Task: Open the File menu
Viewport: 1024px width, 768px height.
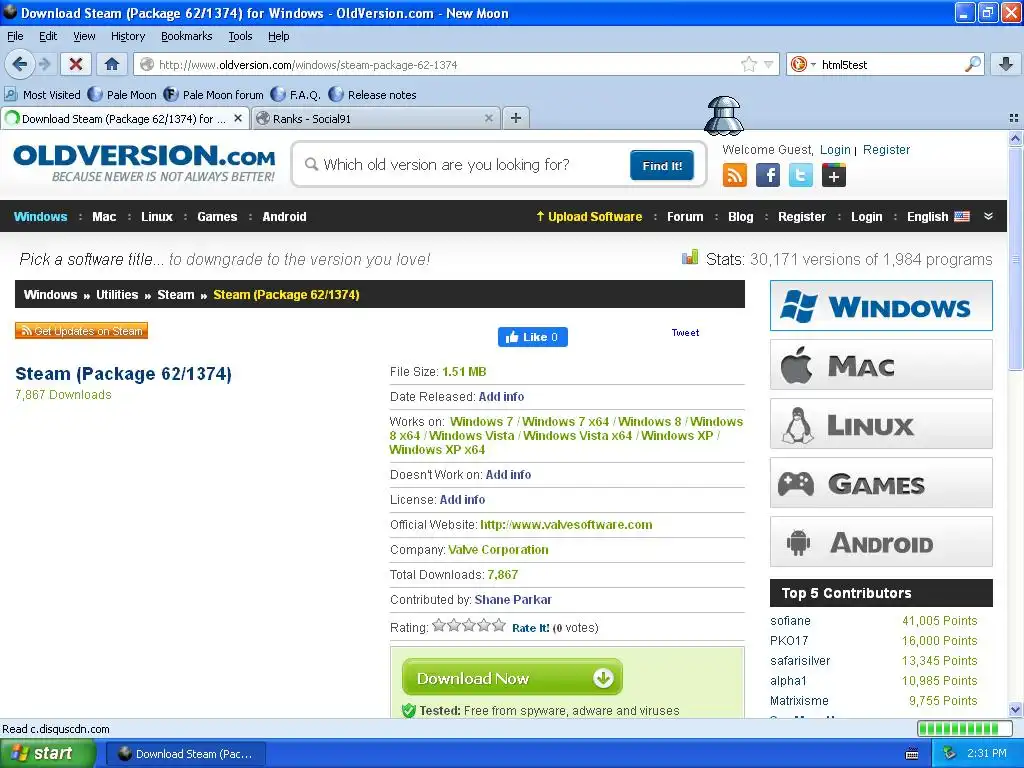Action: pyautogui.click(x=15, y=37)
